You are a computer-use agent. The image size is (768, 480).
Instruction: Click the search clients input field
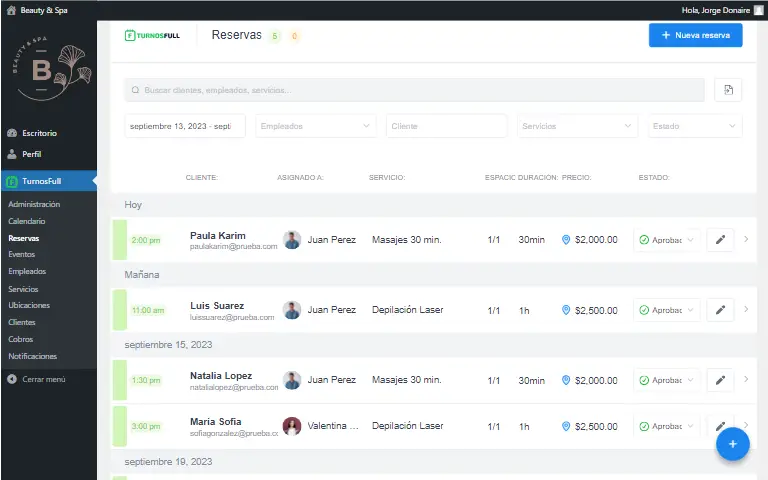point(414,90)
